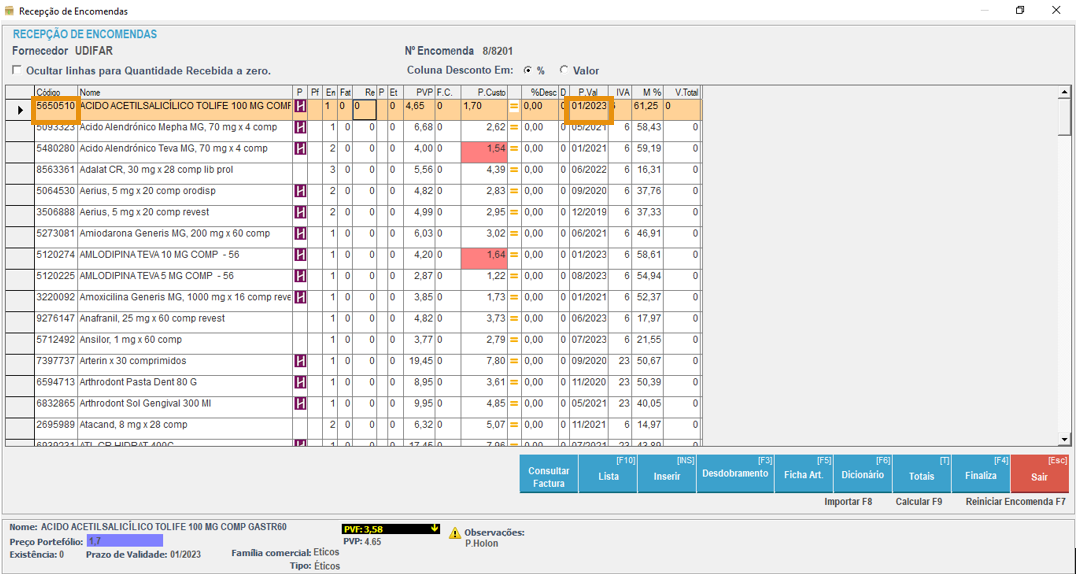Image resolution: width=1076 pixels, height=574 pixels.
Task: Click Reiniciar Encomenda F7 link
Action: 1015,502
